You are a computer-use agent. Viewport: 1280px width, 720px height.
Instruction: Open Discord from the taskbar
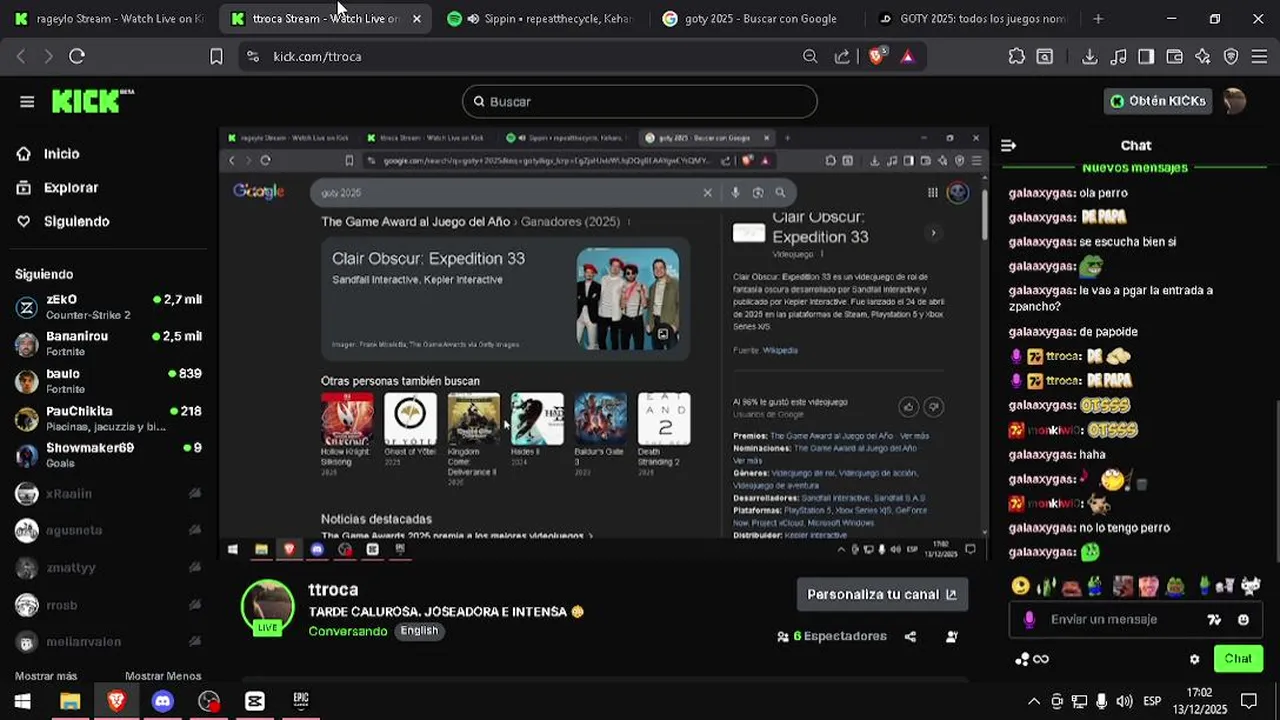[162, 701]
